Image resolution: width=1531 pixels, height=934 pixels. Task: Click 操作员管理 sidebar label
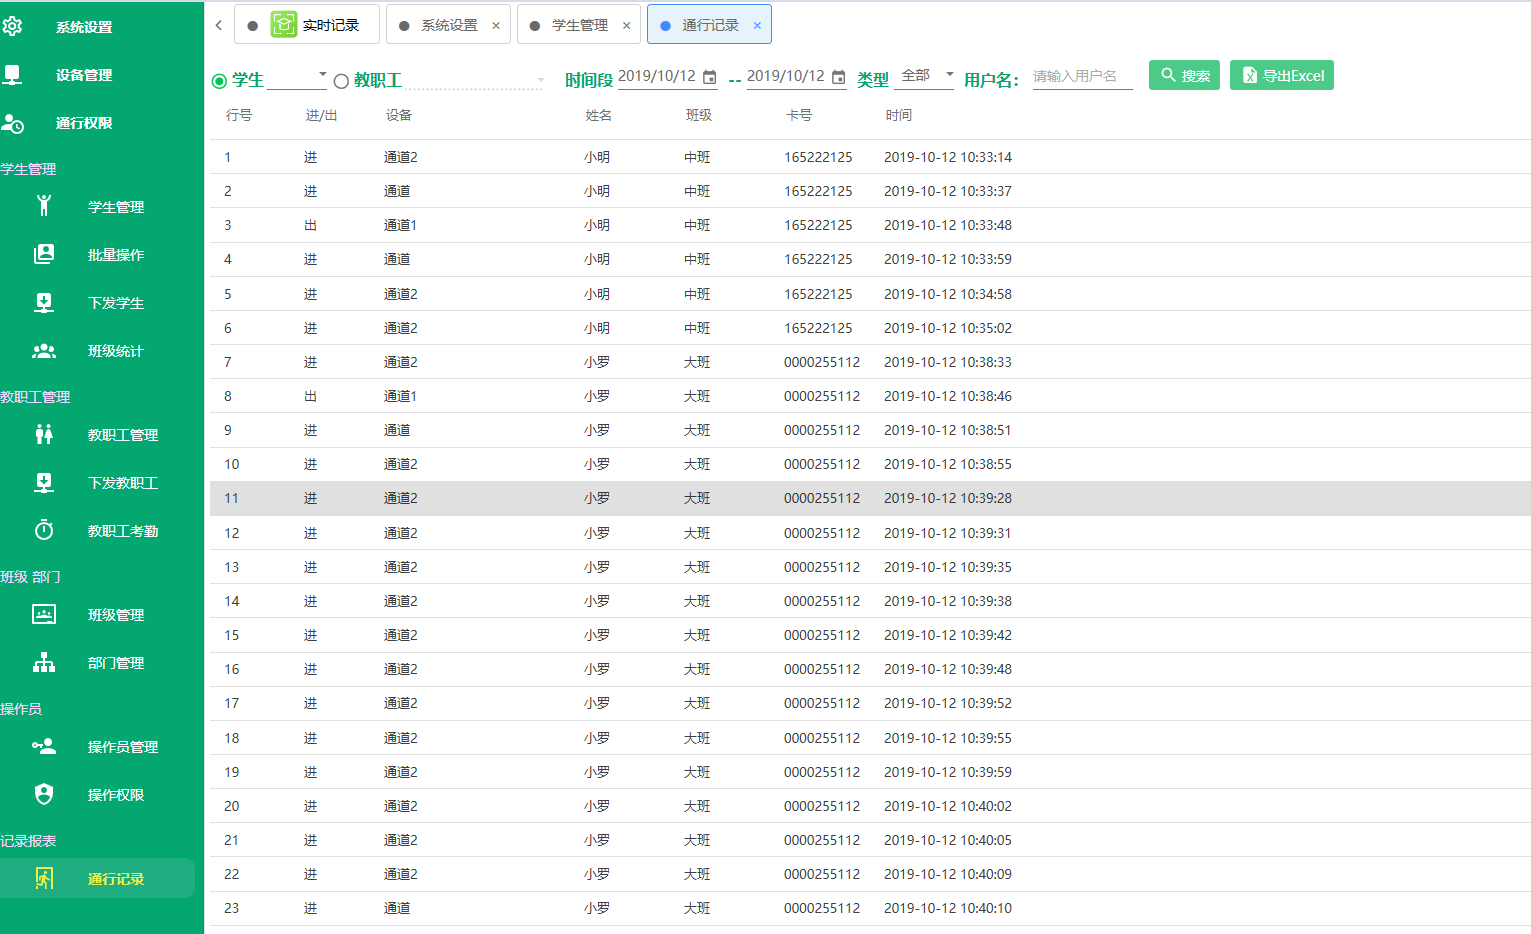pyautogui.click(x=123, y=747)
